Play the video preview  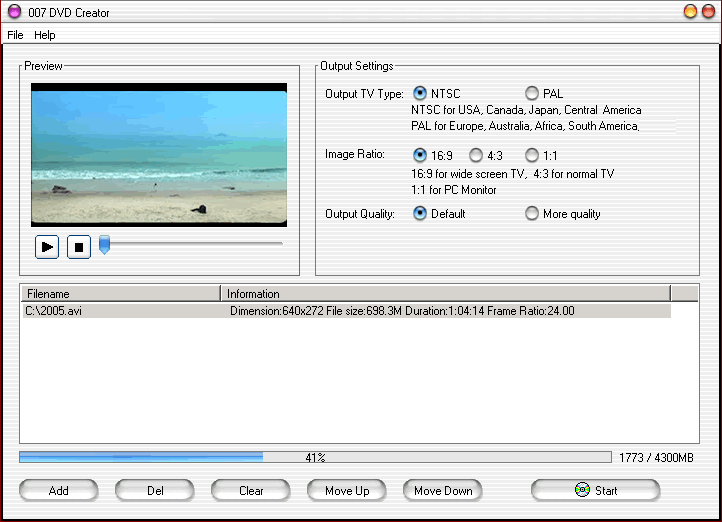(x=47, y=247)
